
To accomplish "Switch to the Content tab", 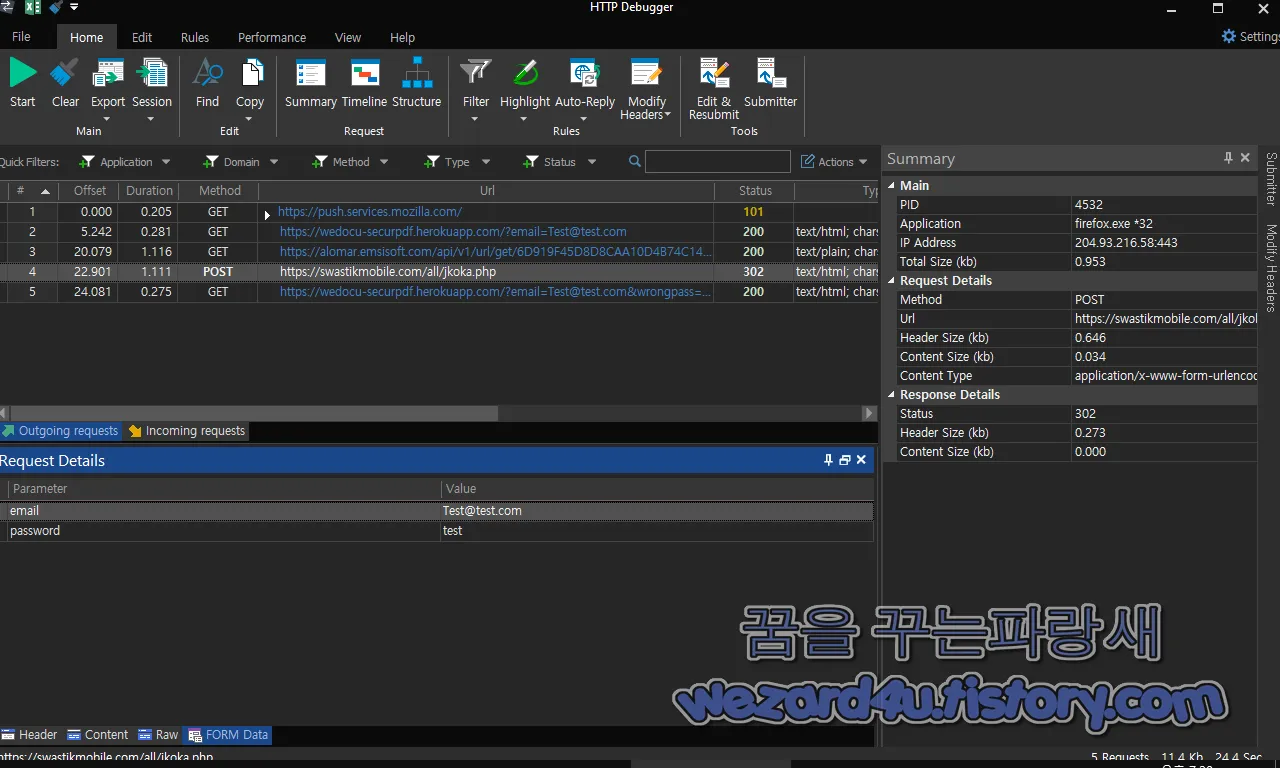I will [x=98, y=734].
